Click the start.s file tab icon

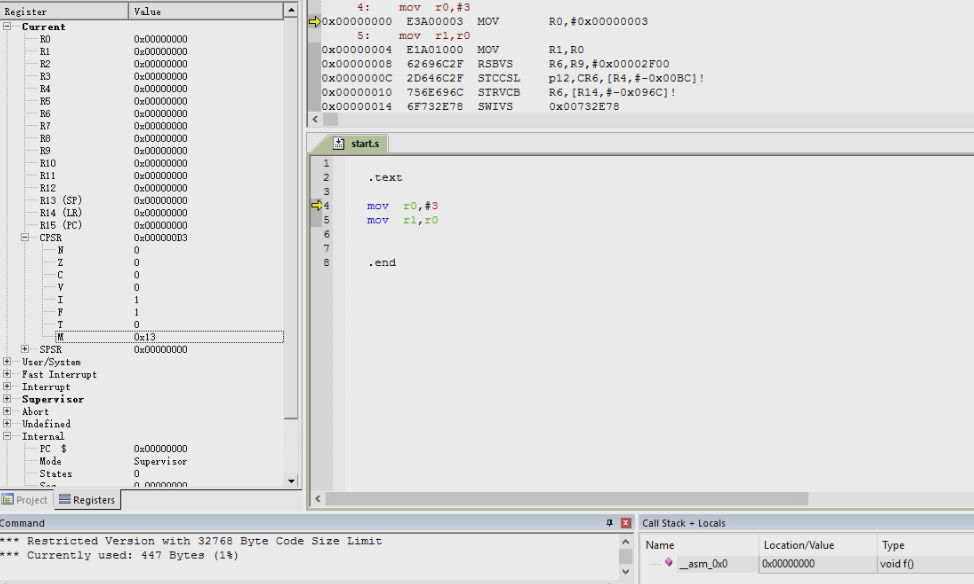pyautogui.click(x=339, y=143)
